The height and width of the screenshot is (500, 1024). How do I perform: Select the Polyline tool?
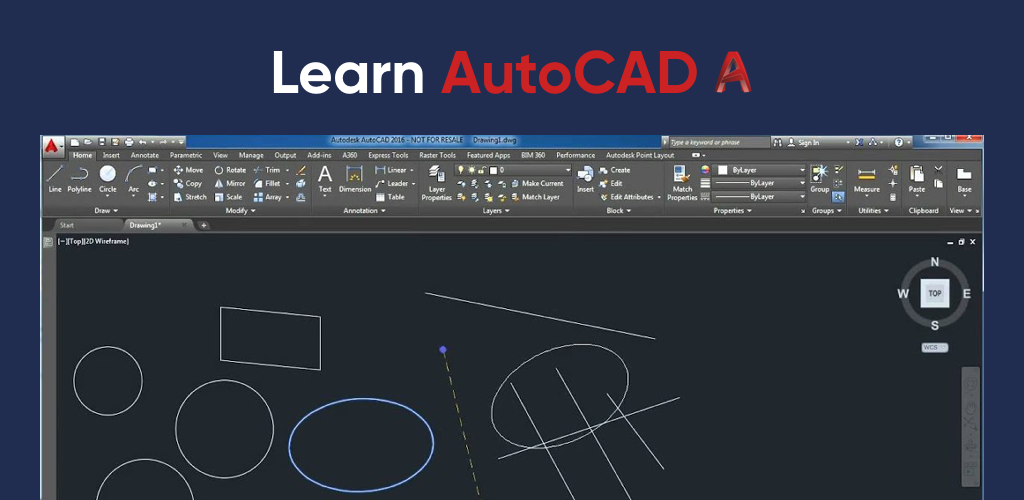[80, 179]
